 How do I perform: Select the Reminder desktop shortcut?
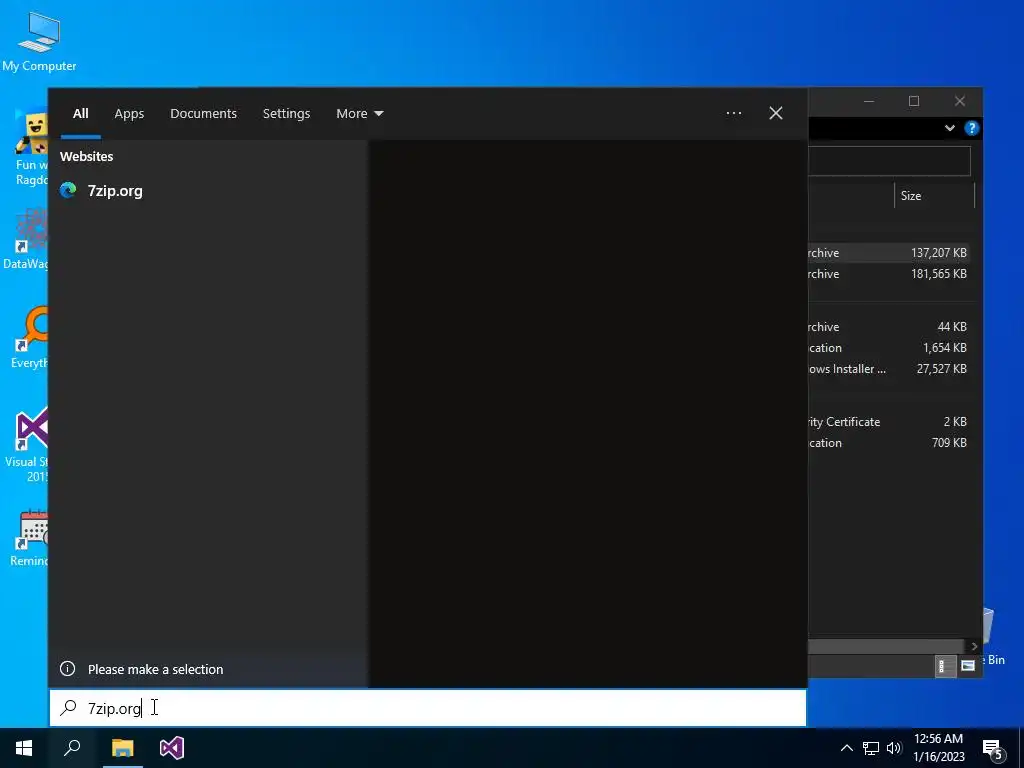(29, 538)
